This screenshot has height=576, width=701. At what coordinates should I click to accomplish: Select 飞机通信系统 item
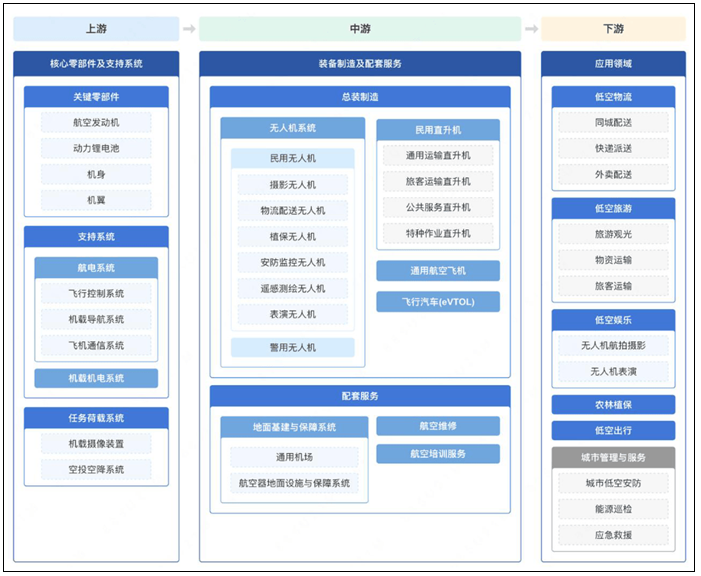(x=96, y=346)
